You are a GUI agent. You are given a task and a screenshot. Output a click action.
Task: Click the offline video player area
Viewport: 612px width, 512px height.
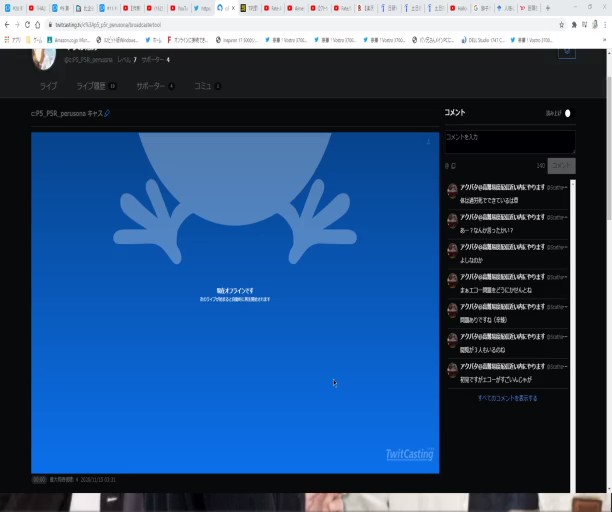(235, 303)
